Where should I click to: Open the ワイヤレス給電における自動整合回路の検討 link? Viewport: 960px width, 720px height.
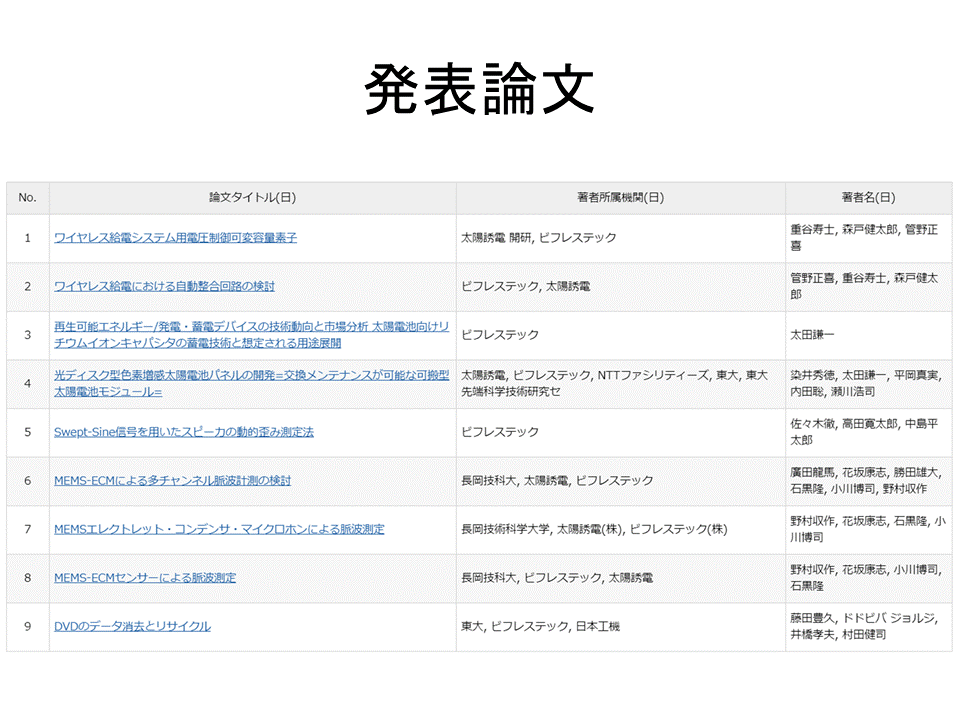coord(164,286)
